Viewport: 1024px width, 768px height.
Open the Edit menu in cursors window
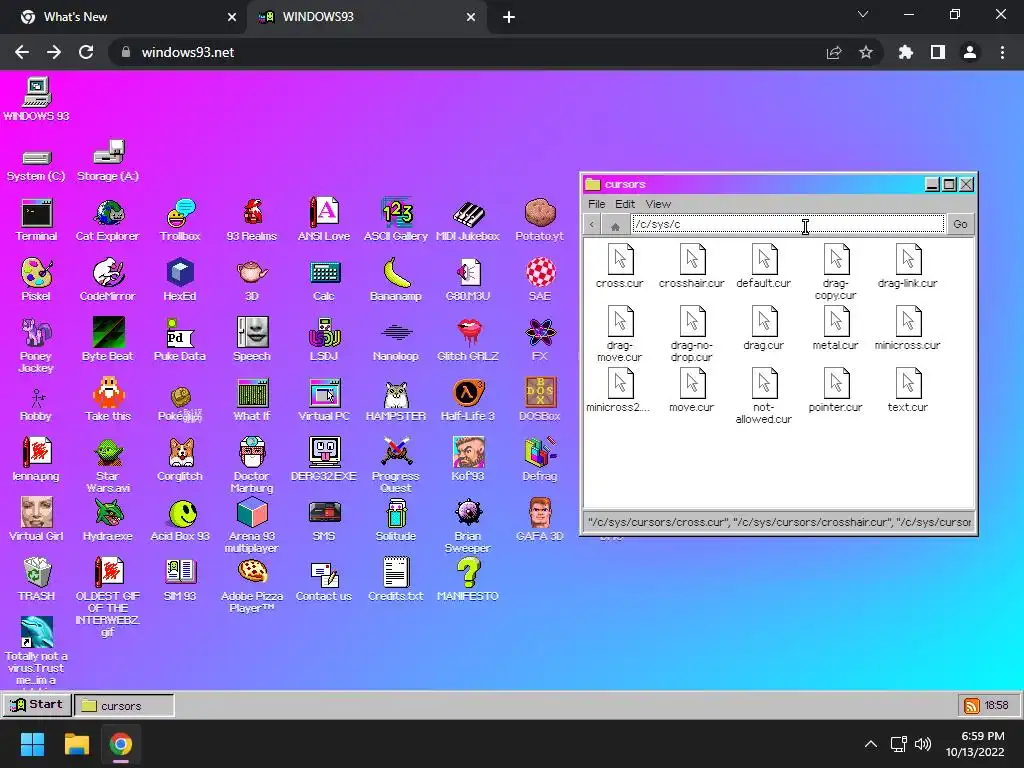pyautogui.click(x=625, y=204)
